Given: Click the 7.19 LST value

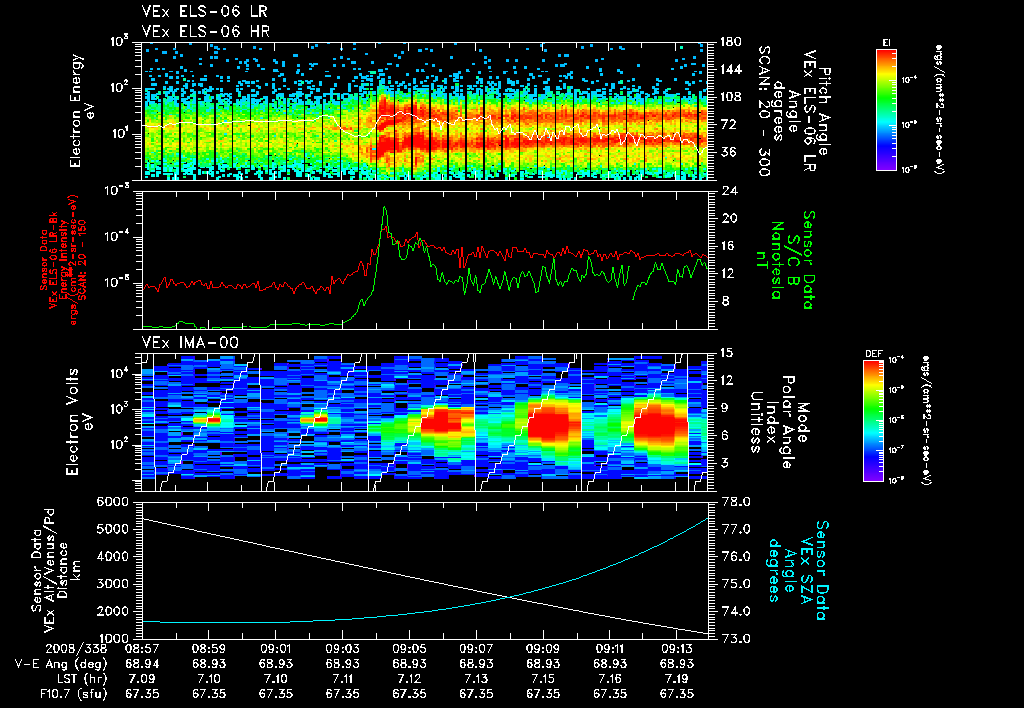Looking at the screenshot, I should coord(676,679).
